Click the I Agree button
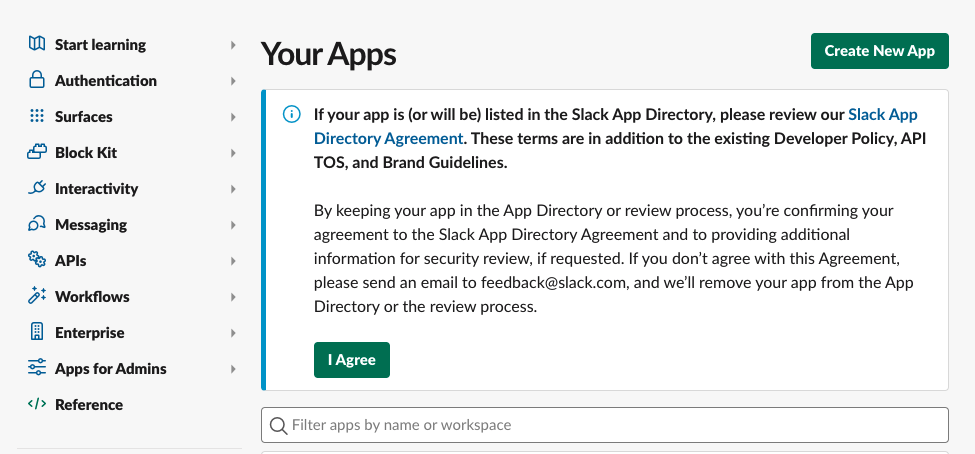Viewport: 975px width, 454px height. coord(352,359)
